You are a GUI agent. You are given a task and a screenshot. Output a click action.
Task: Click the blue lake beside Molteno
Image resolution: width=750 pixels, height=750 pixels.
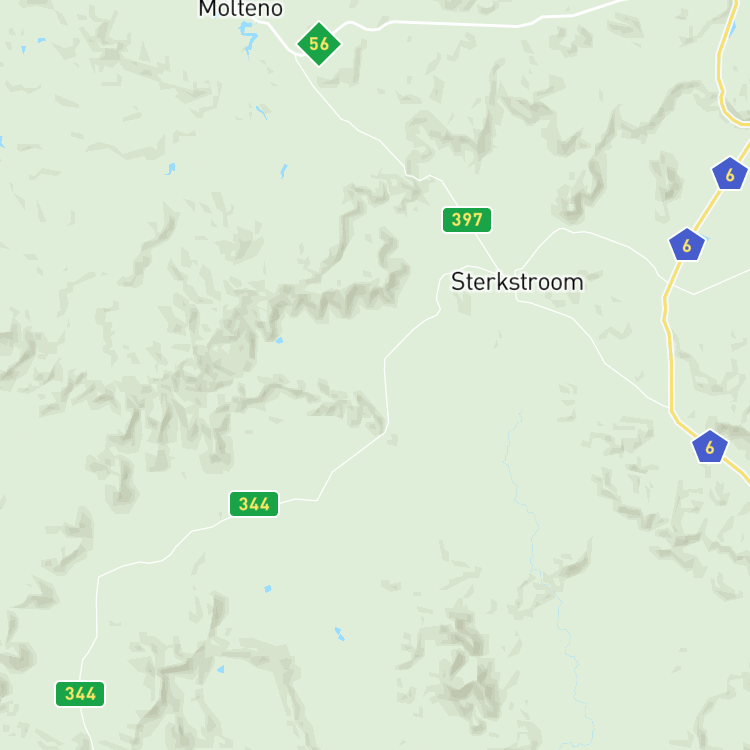[x=248, y=37]
